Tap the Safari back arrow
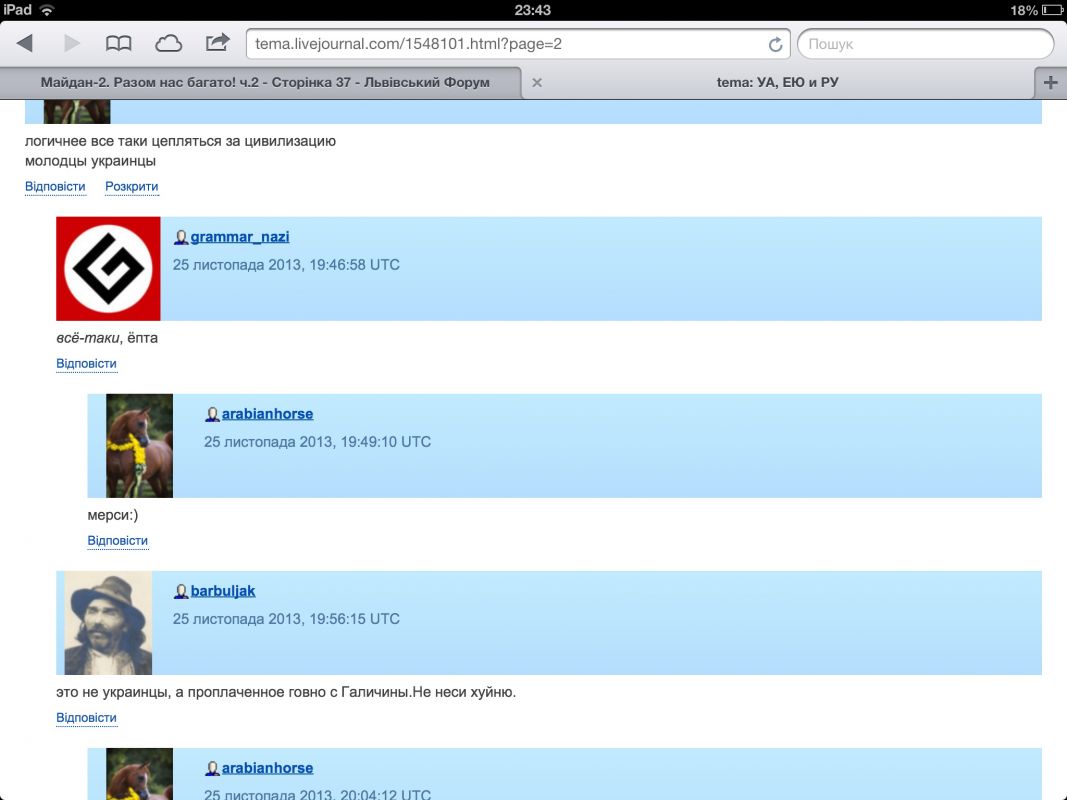The image size is (1067, 800). coord(25,44)
